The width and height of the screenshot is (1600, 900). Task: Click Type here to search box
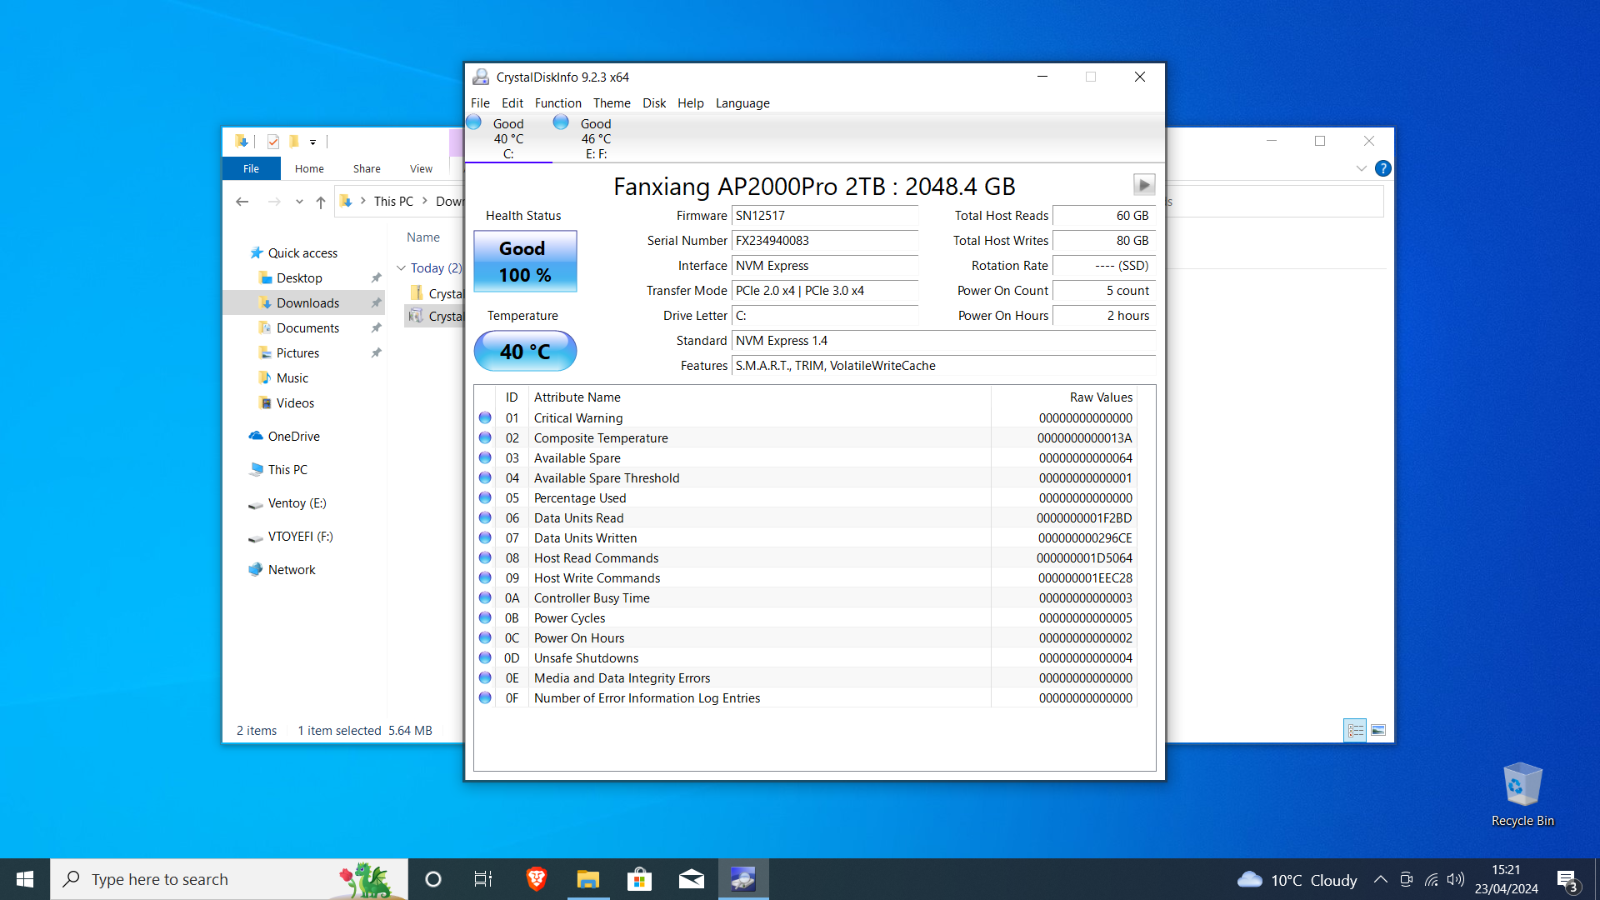coord(229,879)
